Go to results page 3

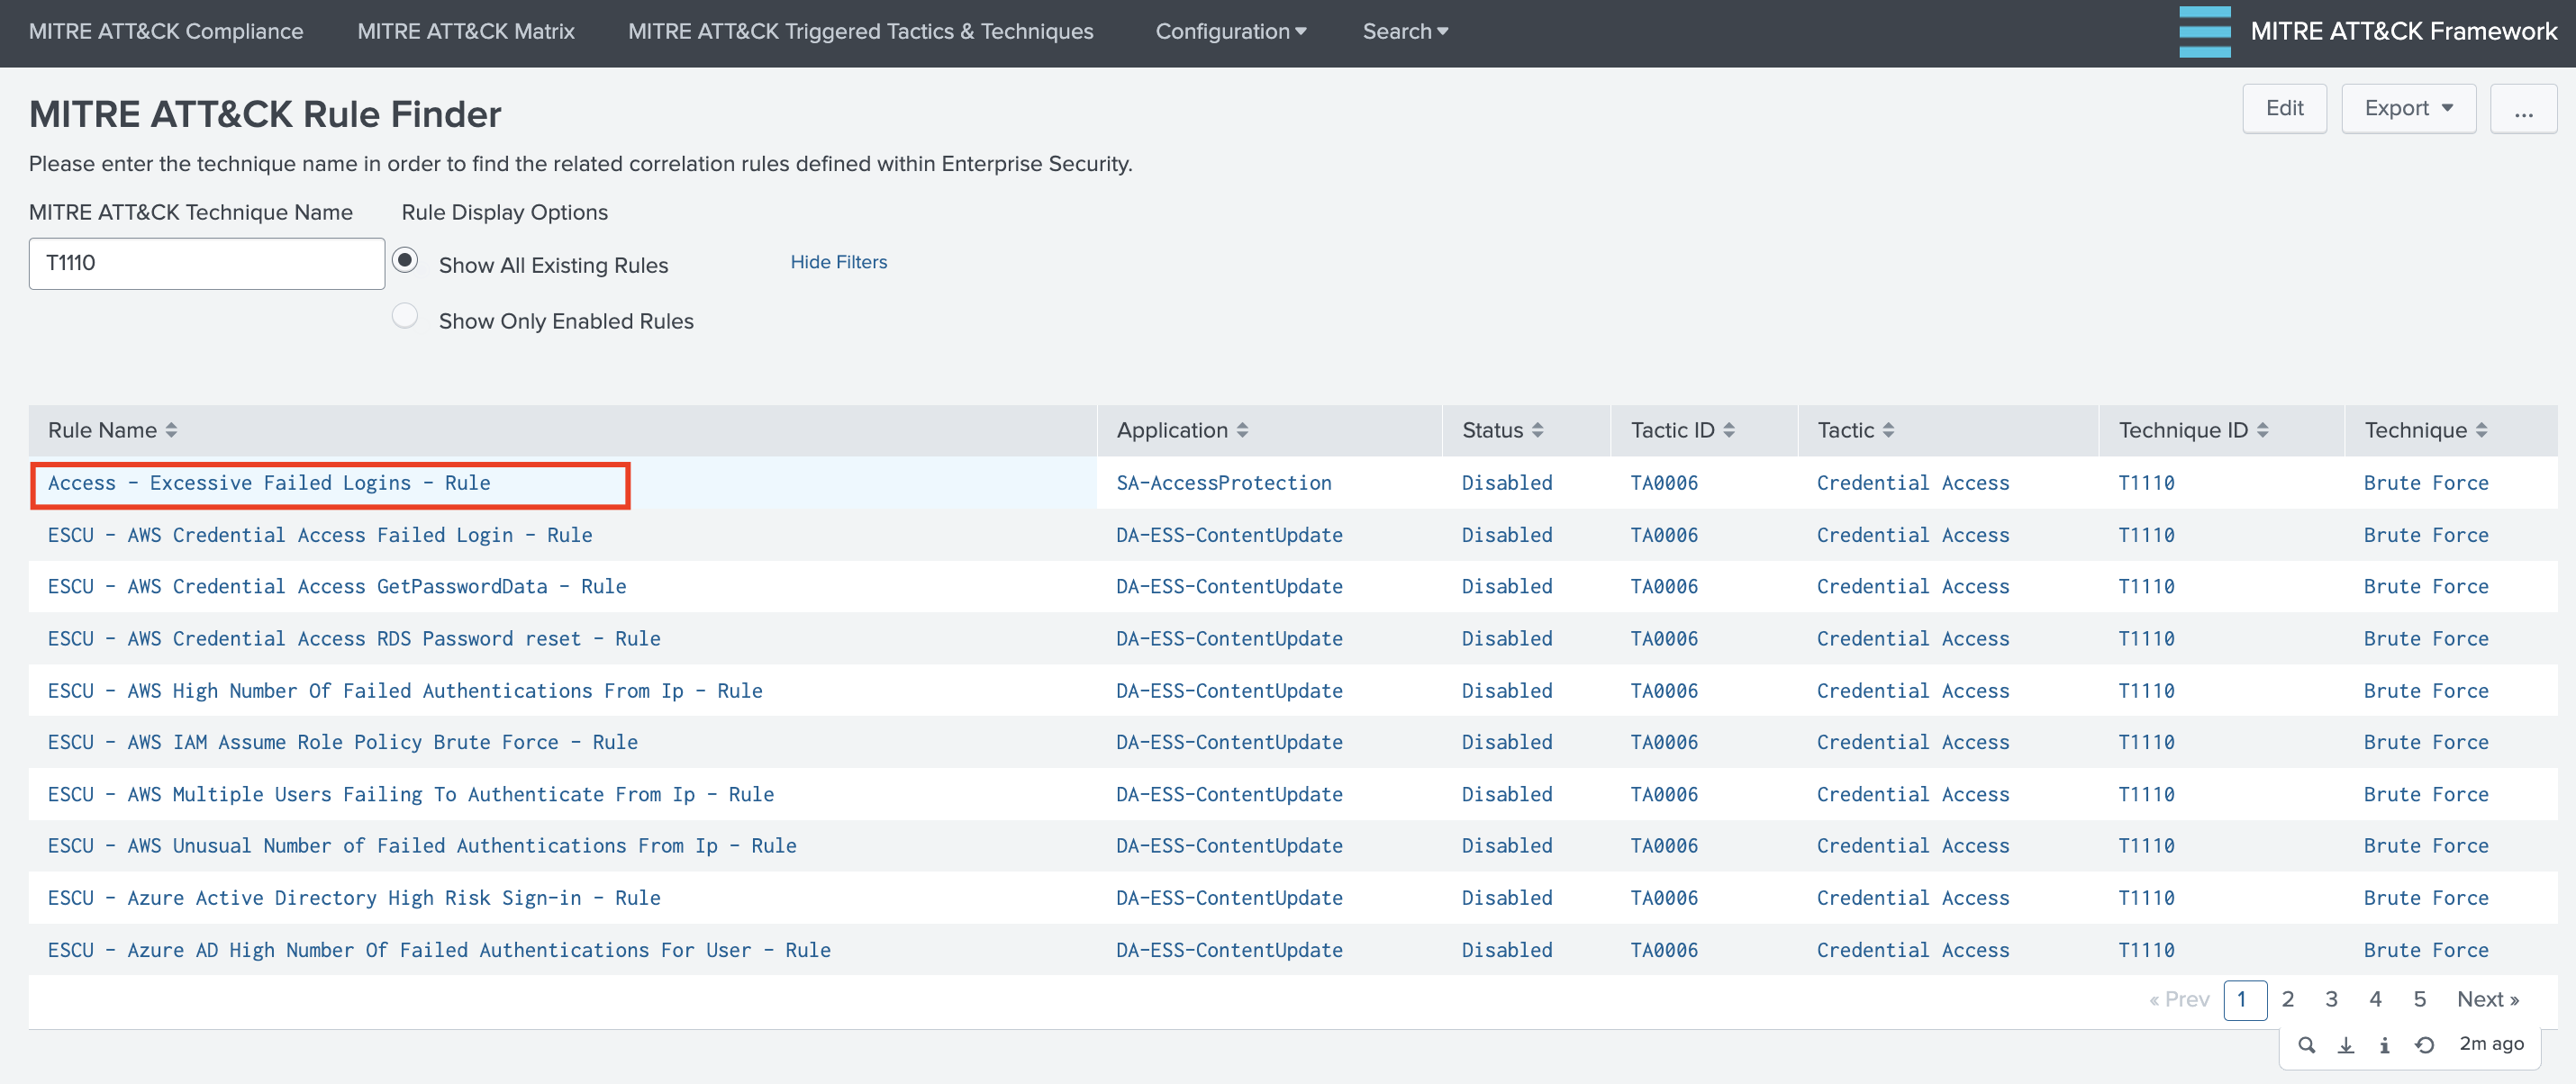[2331, 999]
